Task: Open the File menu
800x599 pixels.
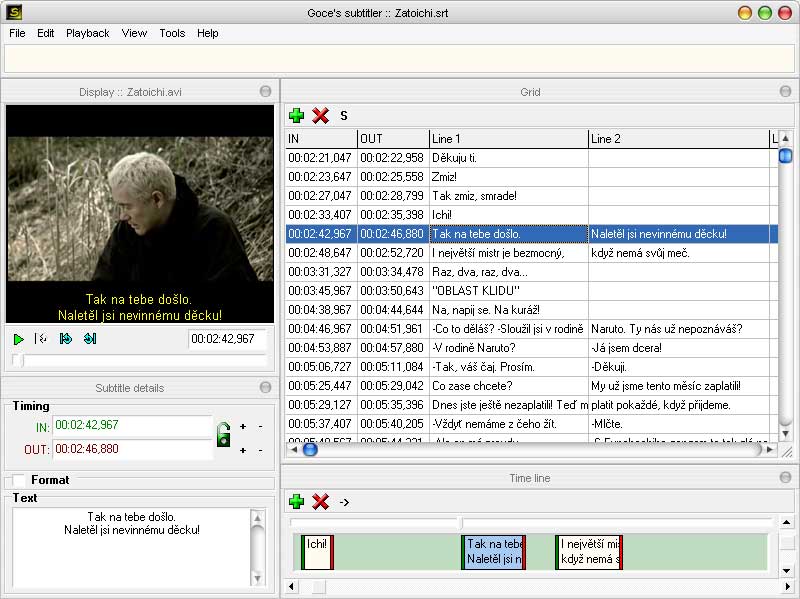Action: click(17, 33)
